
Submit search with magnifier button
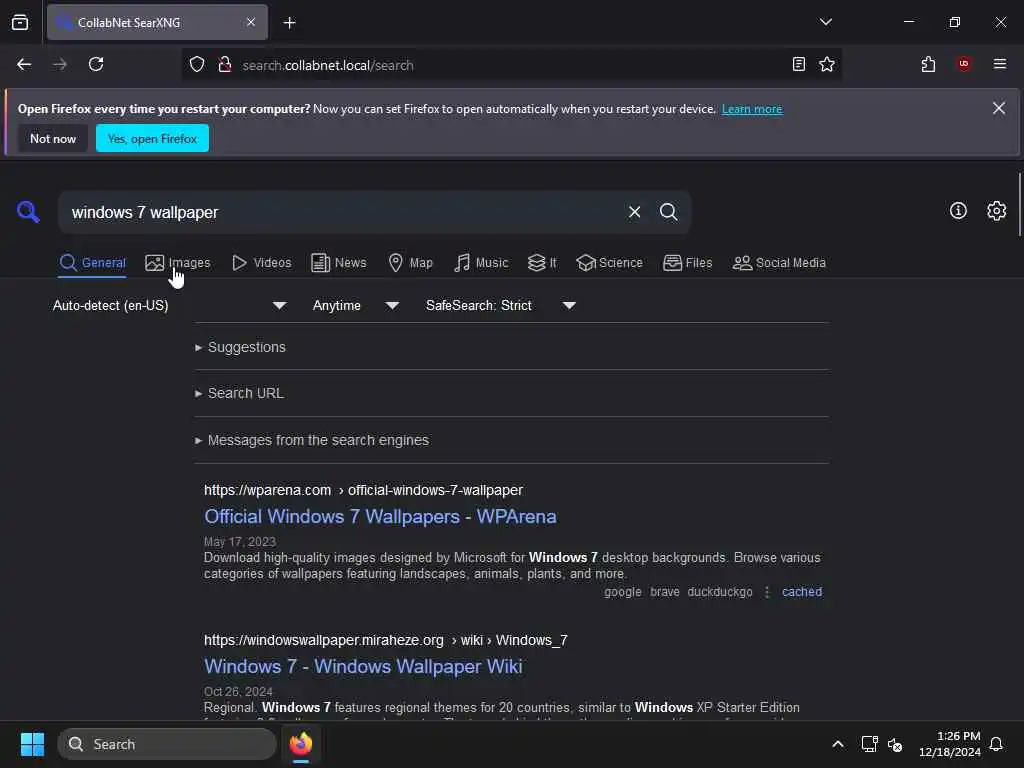click(668, 212)
